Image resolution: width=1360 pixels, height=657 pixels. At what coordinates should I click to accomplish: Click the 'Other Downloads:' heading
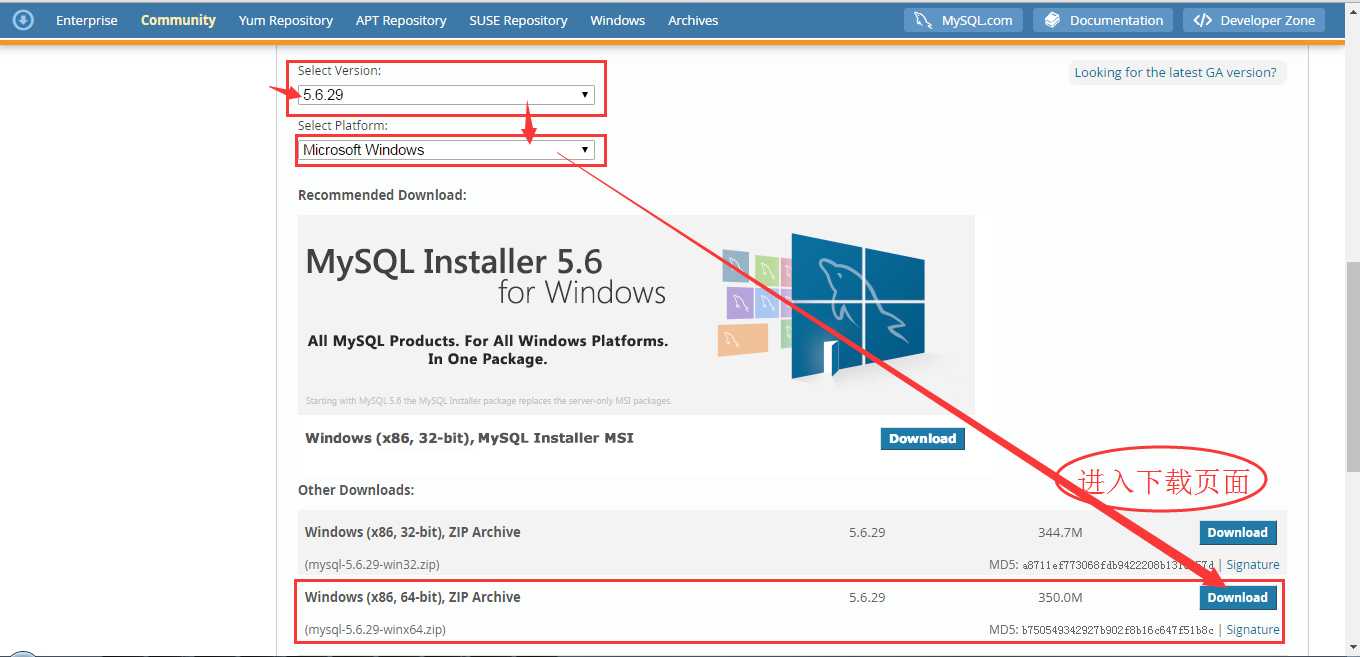click(x=356, y=490)
